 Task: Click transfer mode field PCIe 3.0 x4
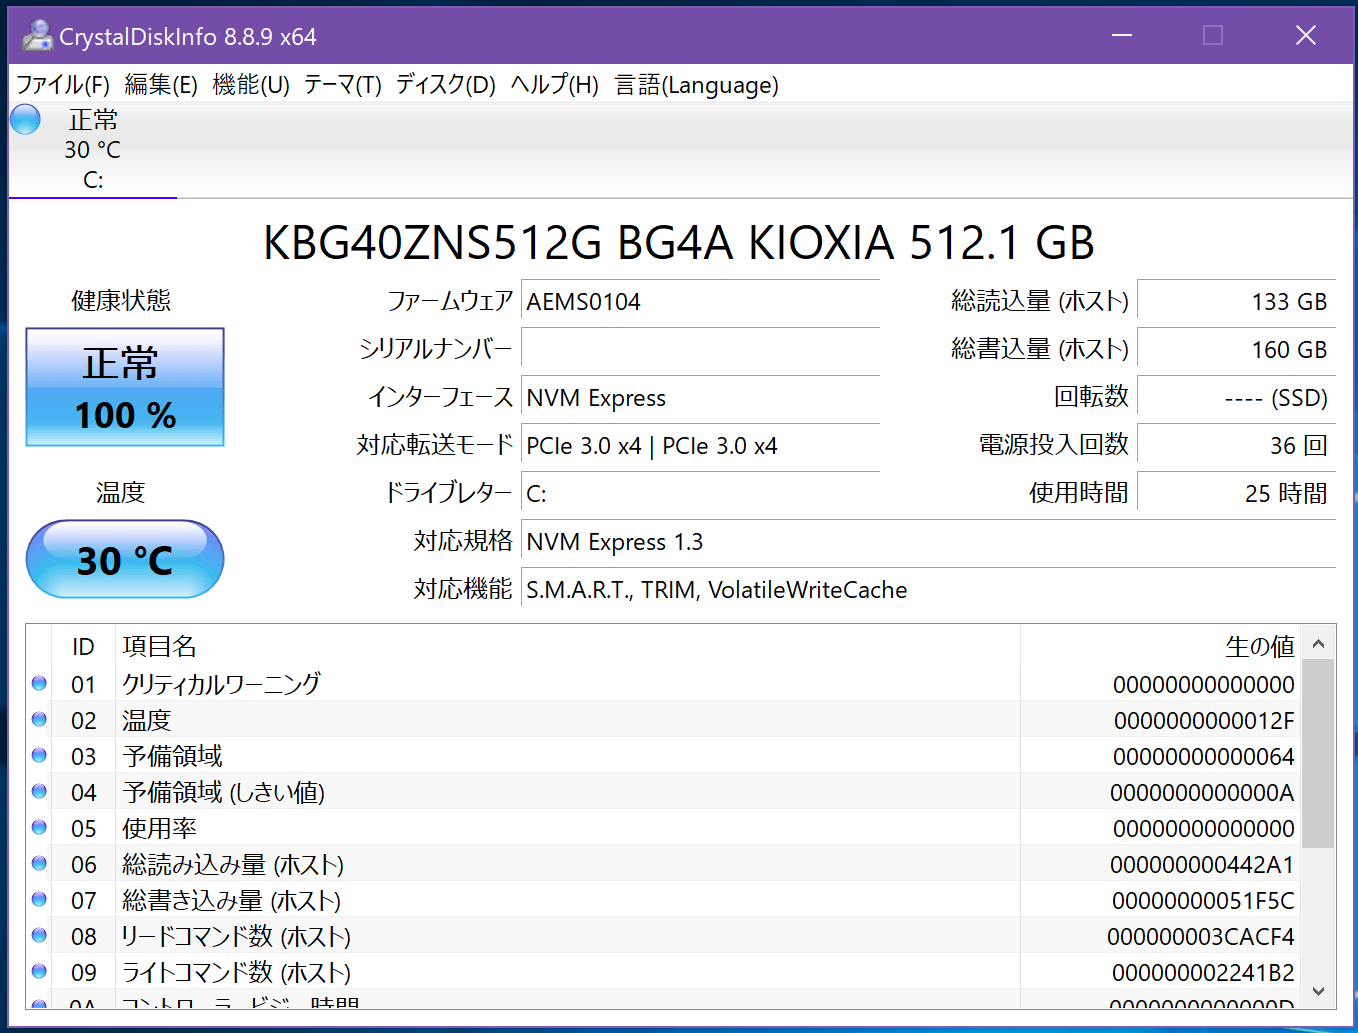click(x=700, y=446)
